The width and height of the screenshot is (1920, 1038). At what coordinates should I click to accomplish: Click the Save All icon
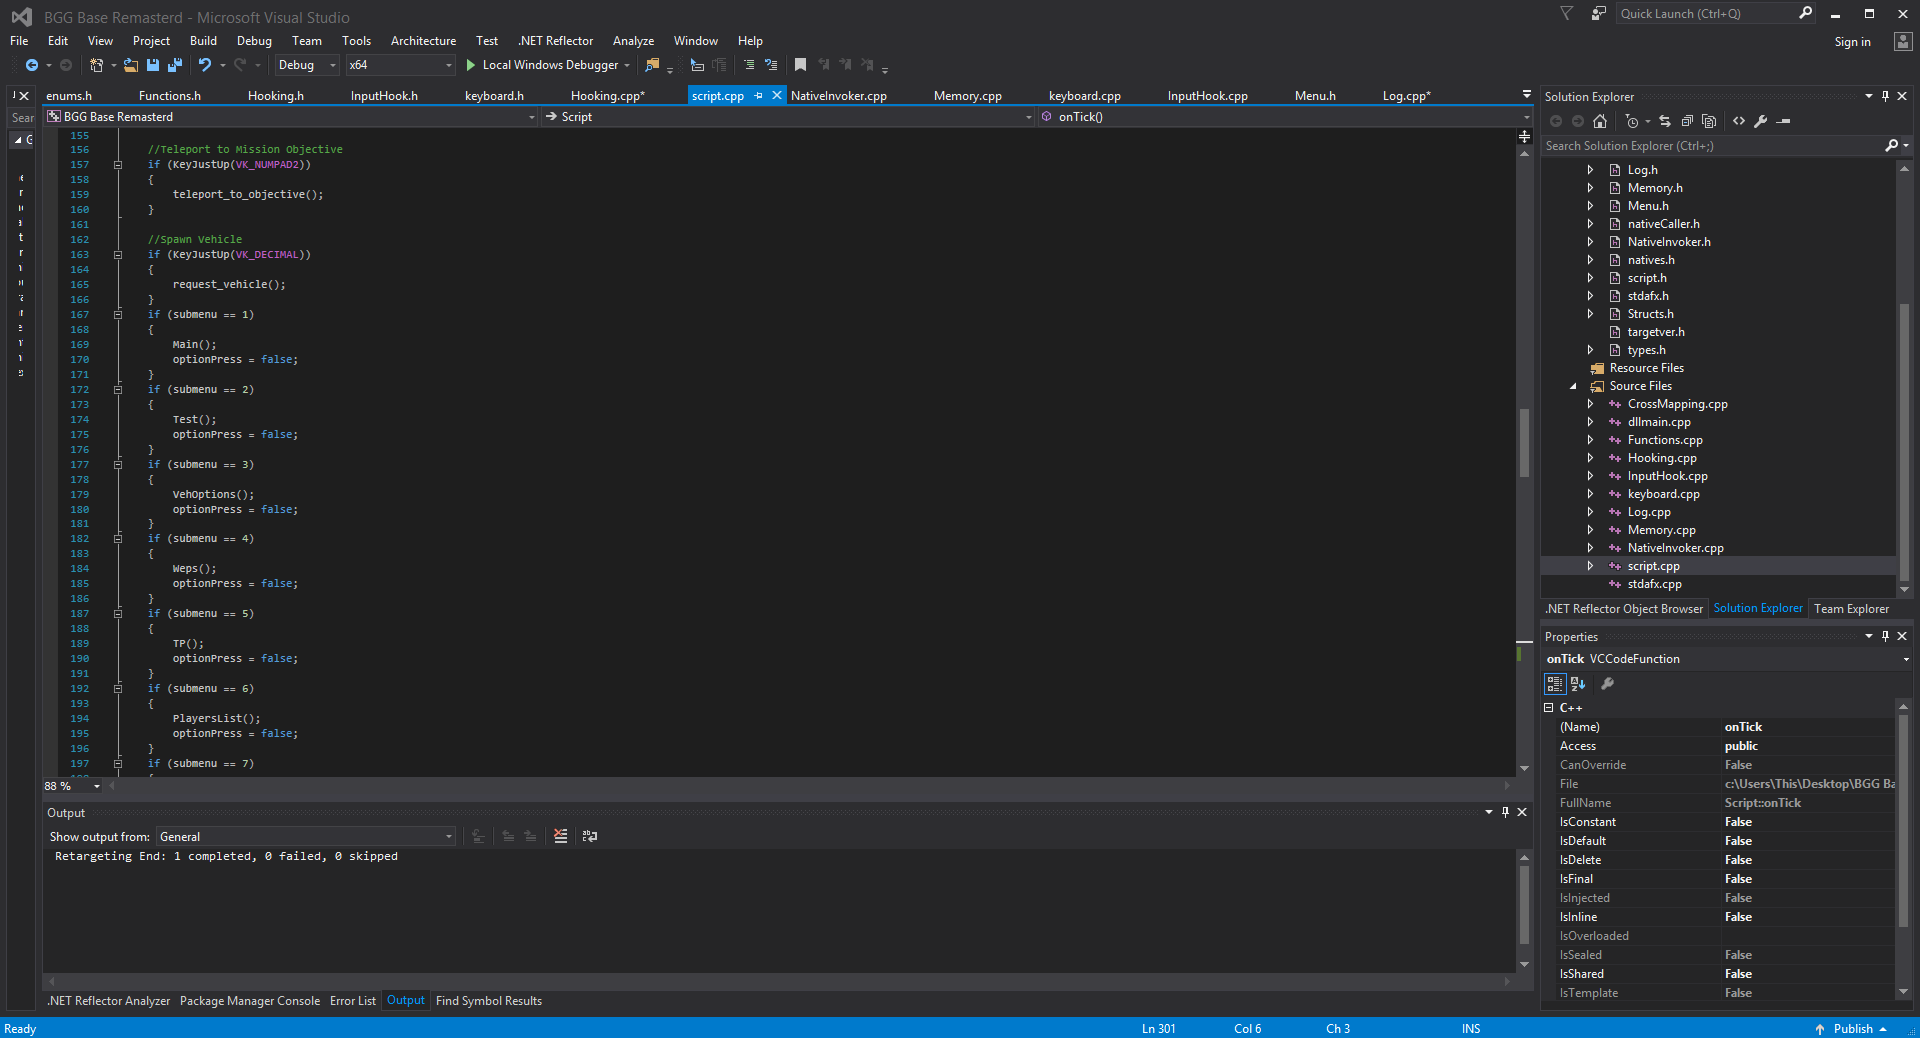point(175,65)
